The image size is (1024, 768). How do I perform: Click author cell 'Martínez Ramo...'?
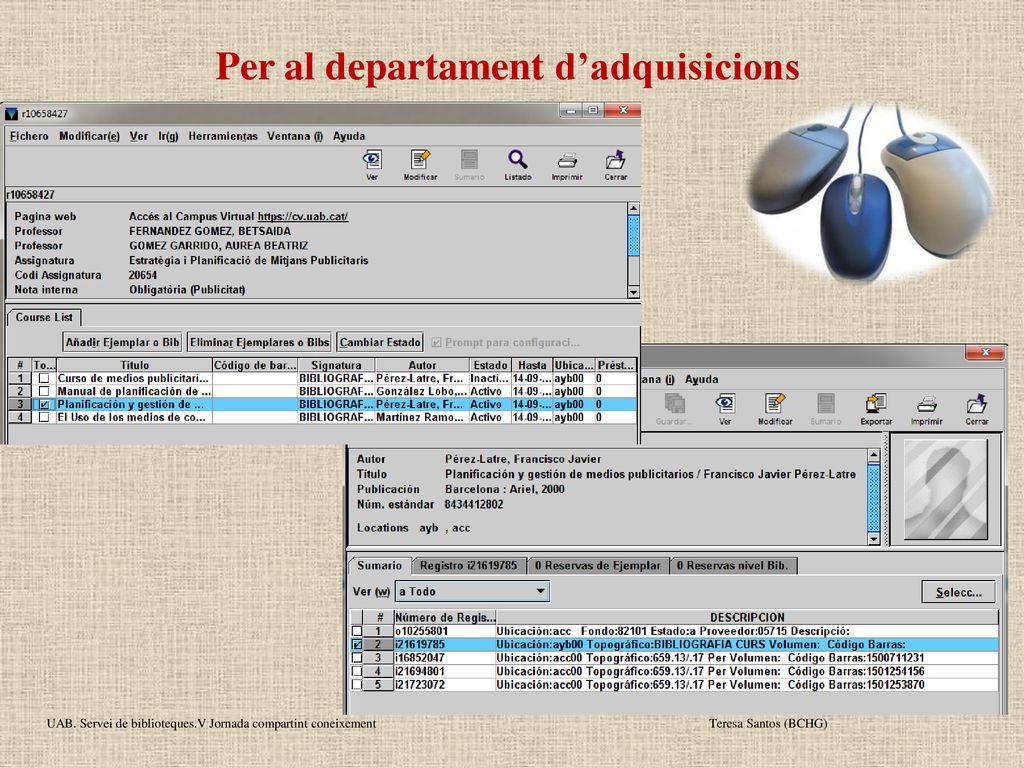point(422,417)
